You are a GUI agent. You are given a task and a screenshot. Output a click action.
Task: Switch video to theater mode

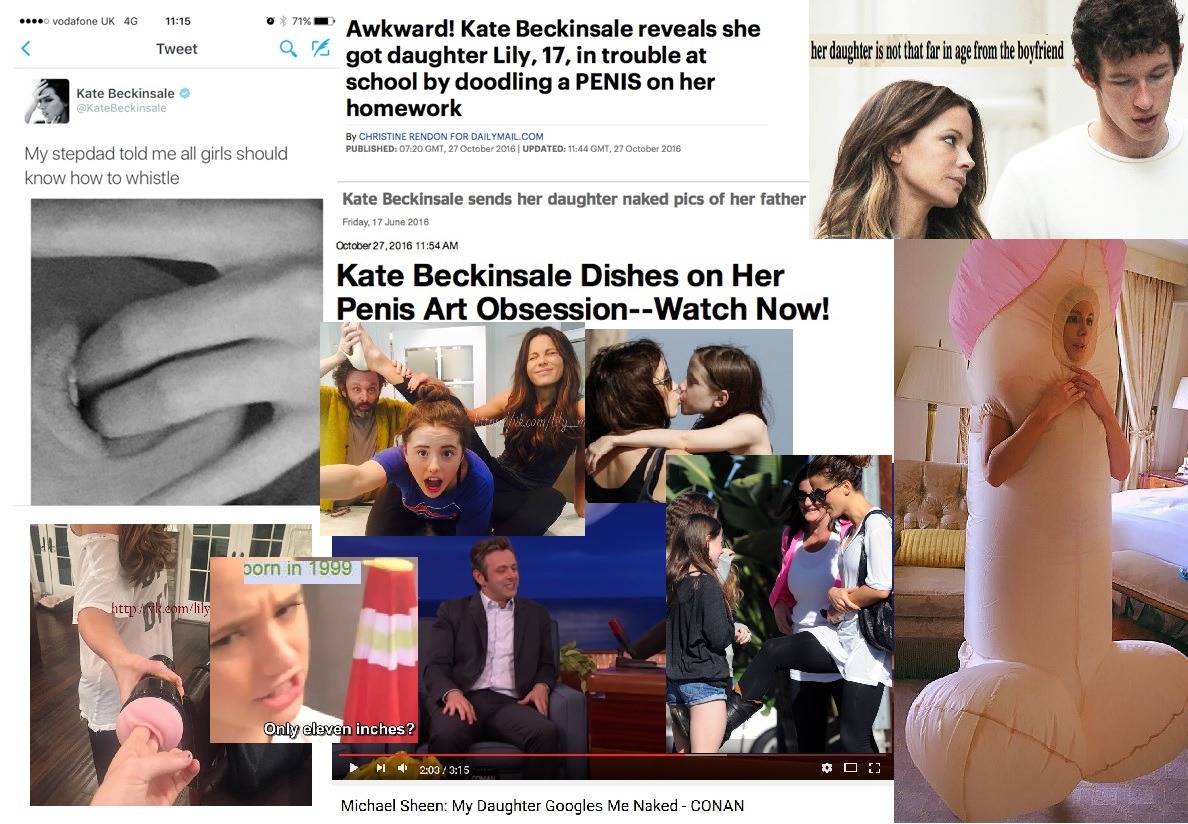coord(850,768)
